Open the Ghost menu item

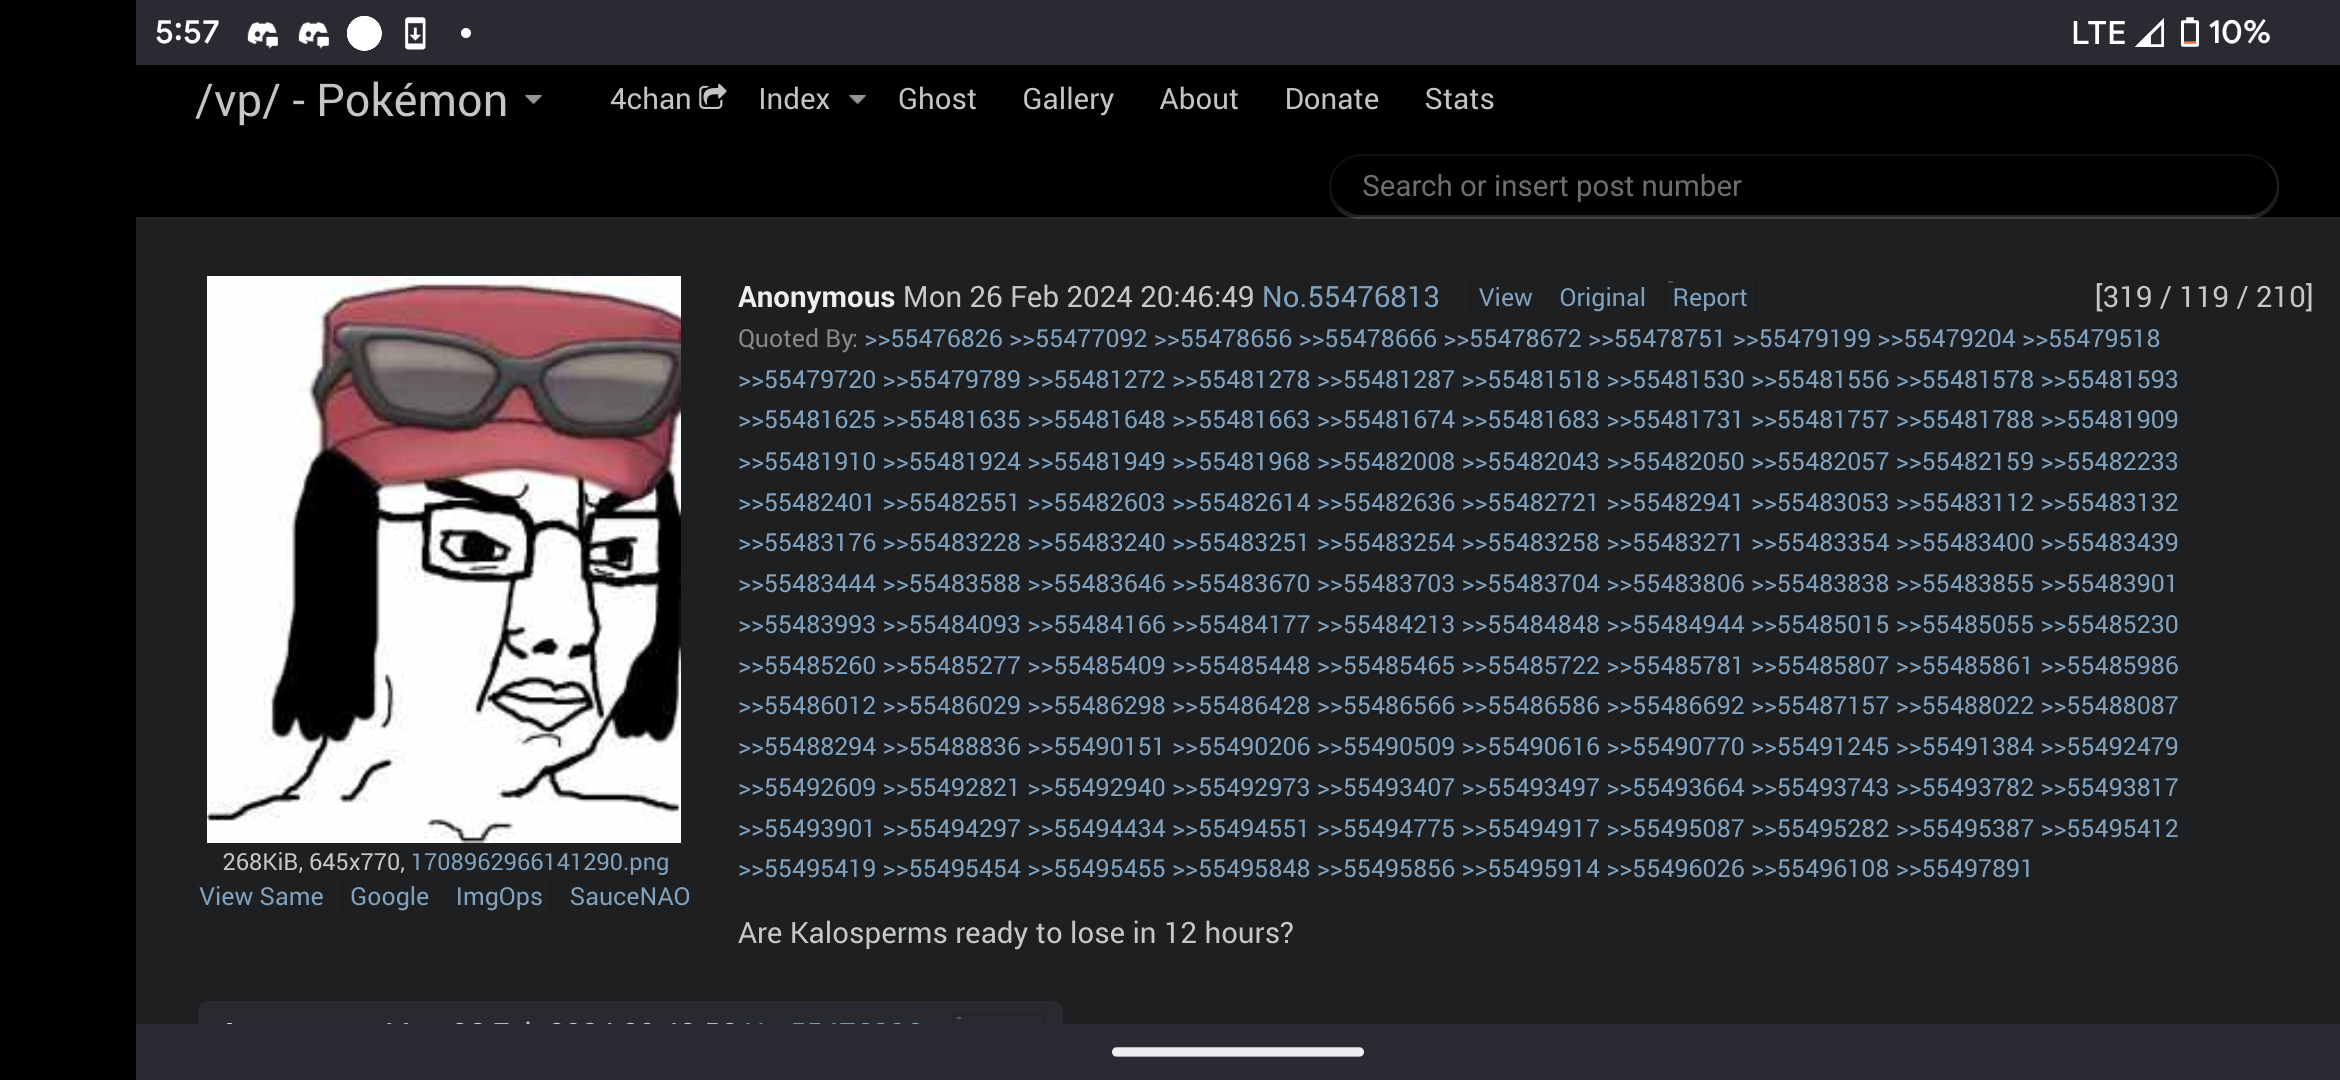click(x=936, y=99)
